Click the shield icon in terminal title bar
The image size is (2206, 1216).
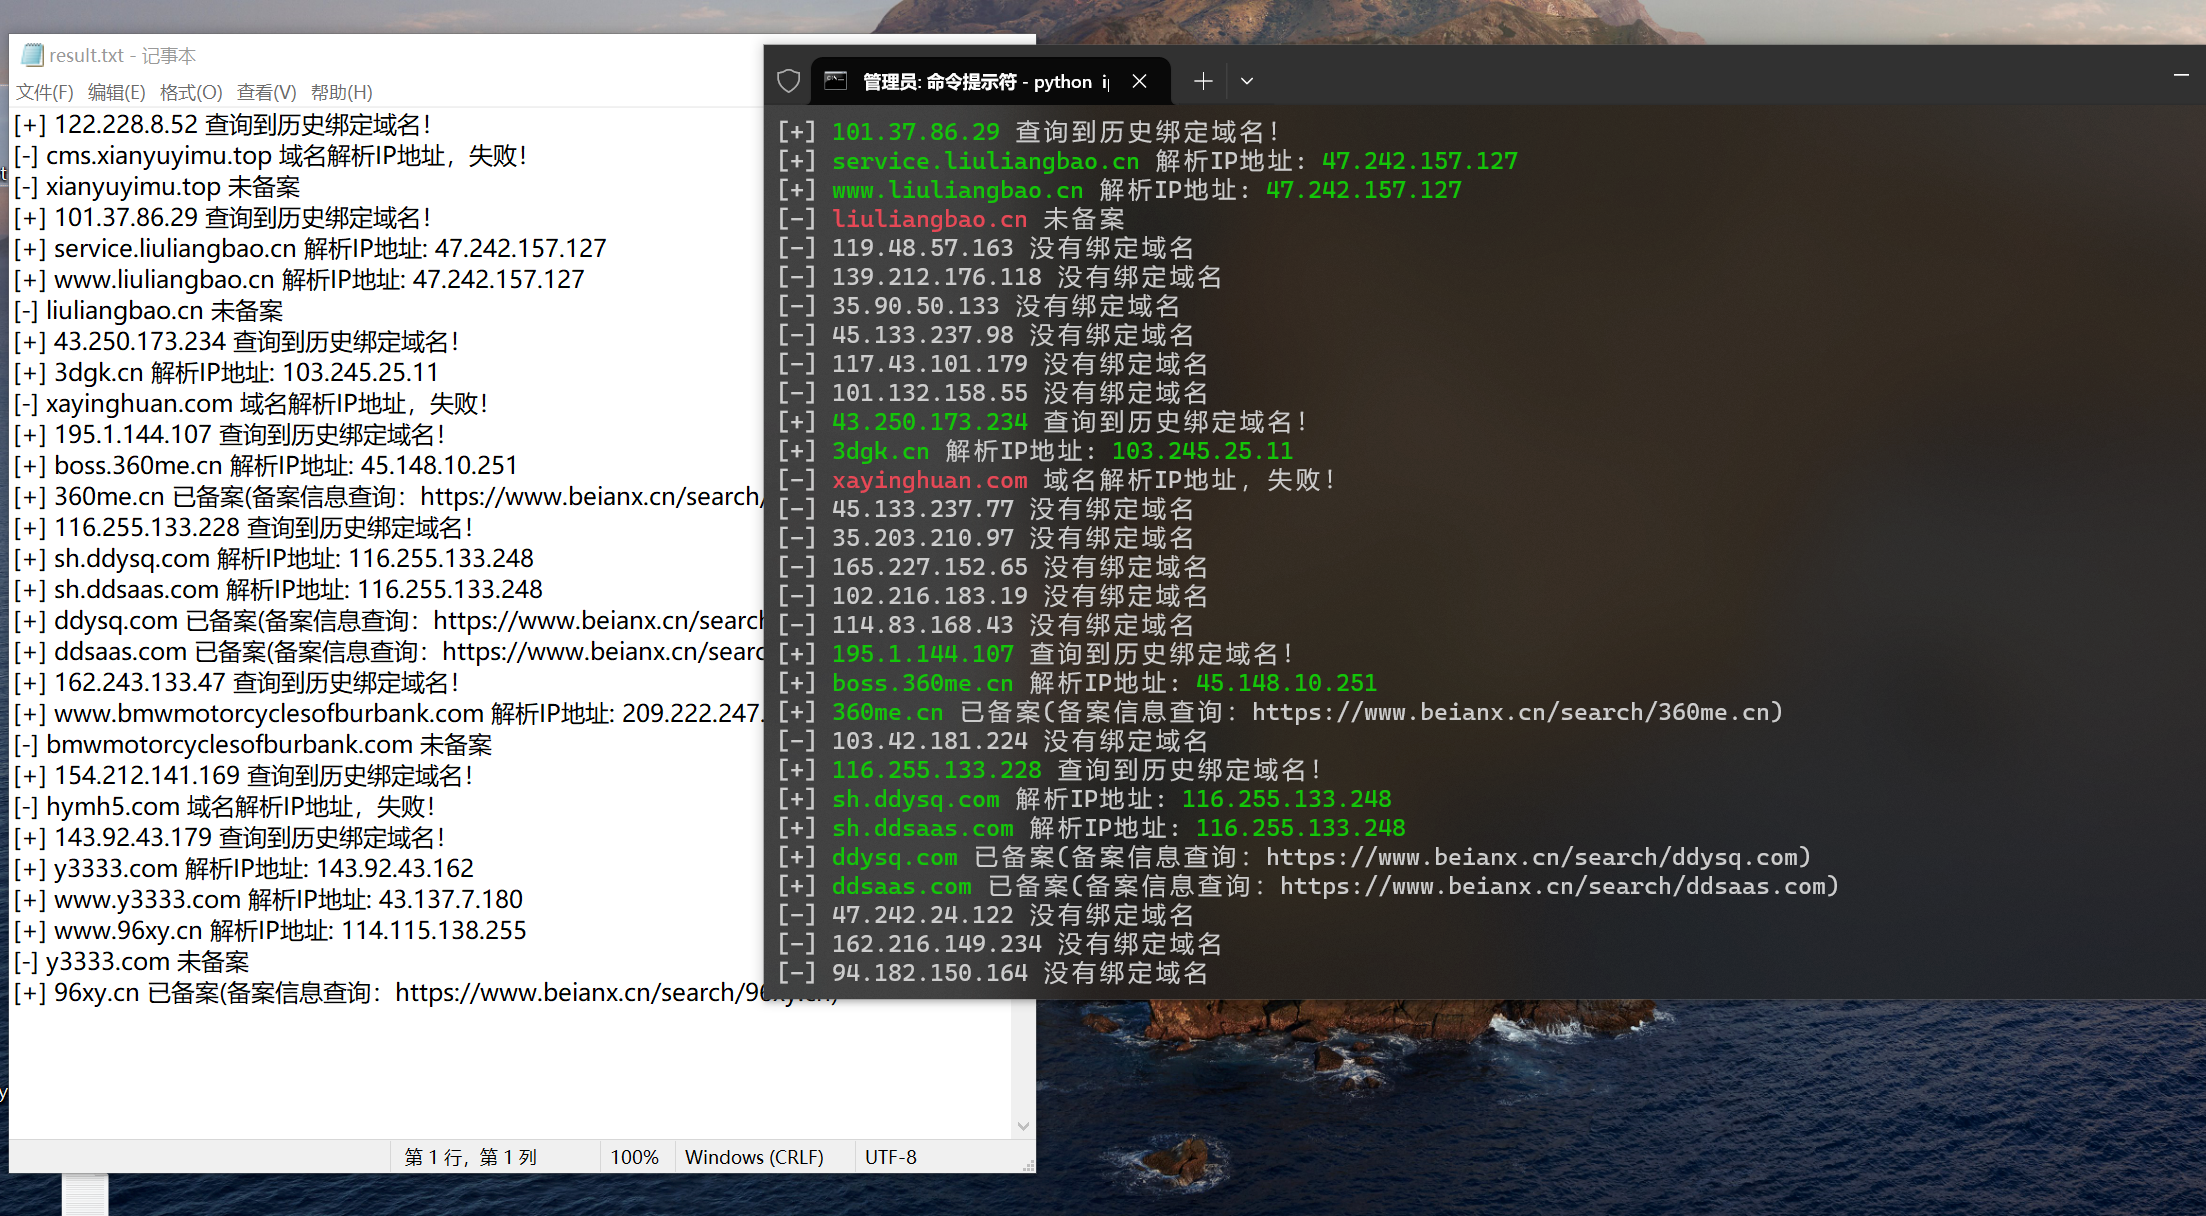click(789, 81)
